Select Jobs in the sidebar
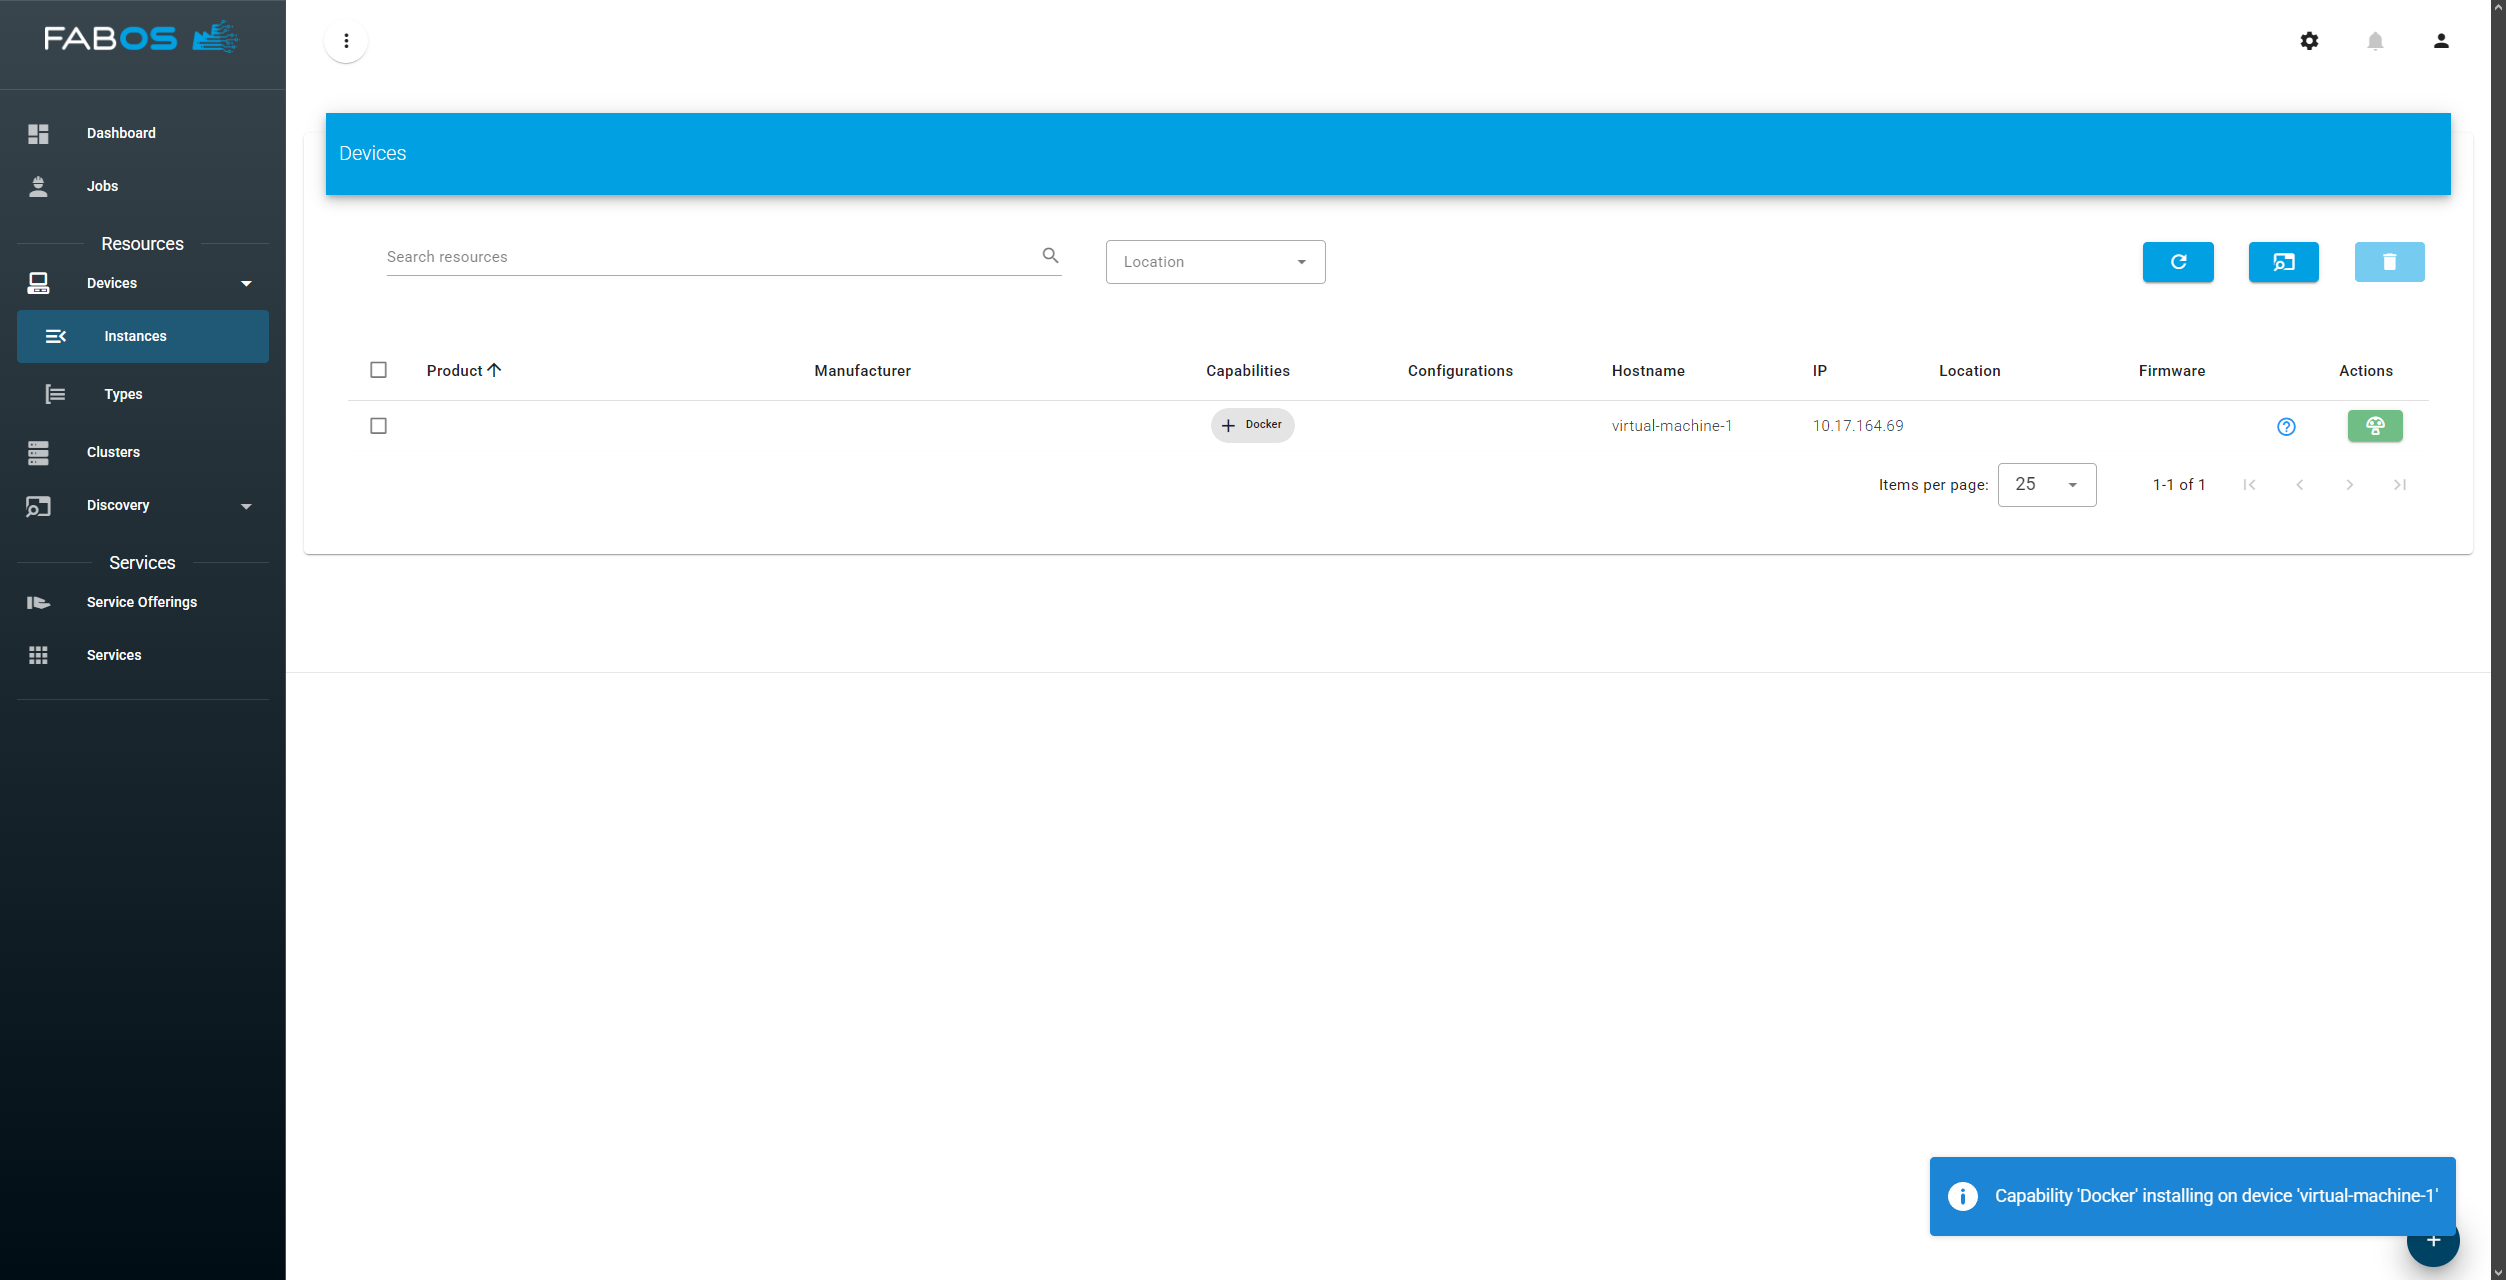 (102, 186)
